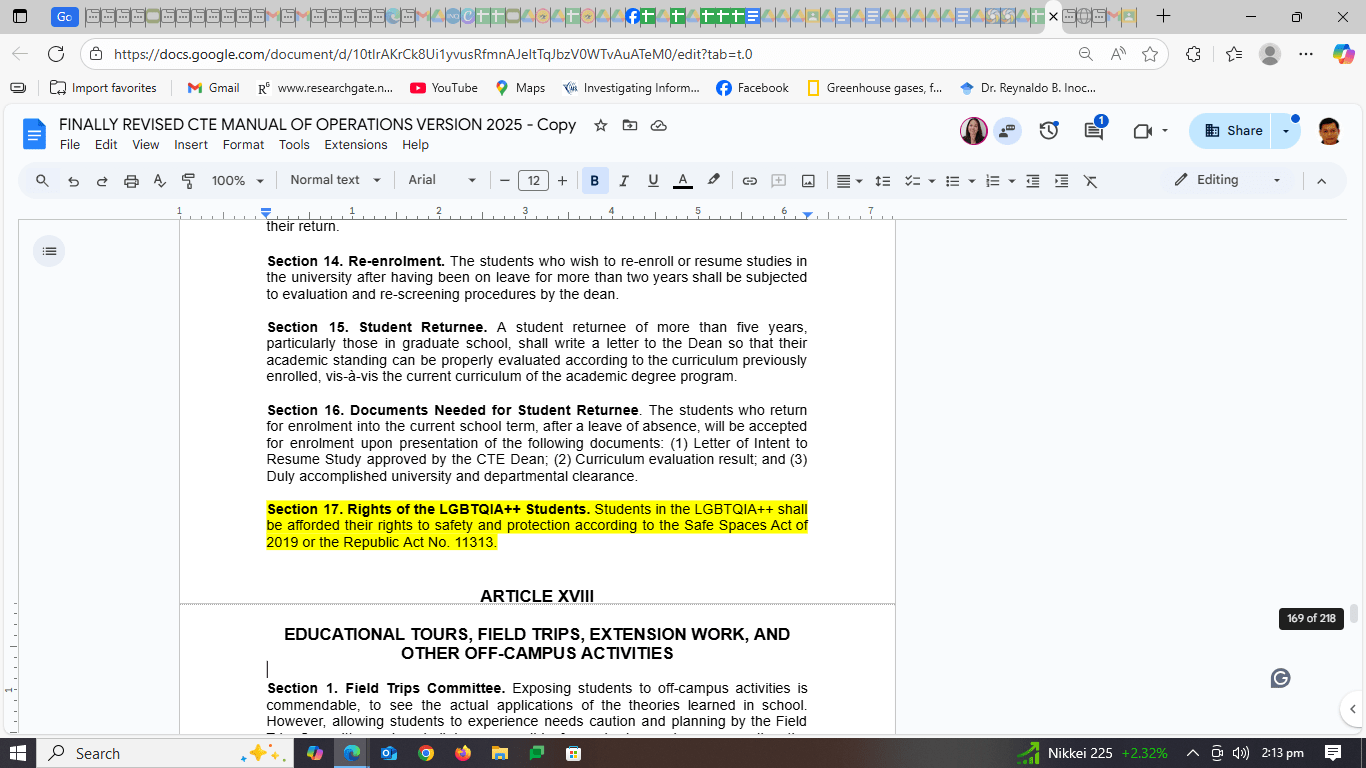
Task: Click the Insert image icon
Action: coord(808,181)
